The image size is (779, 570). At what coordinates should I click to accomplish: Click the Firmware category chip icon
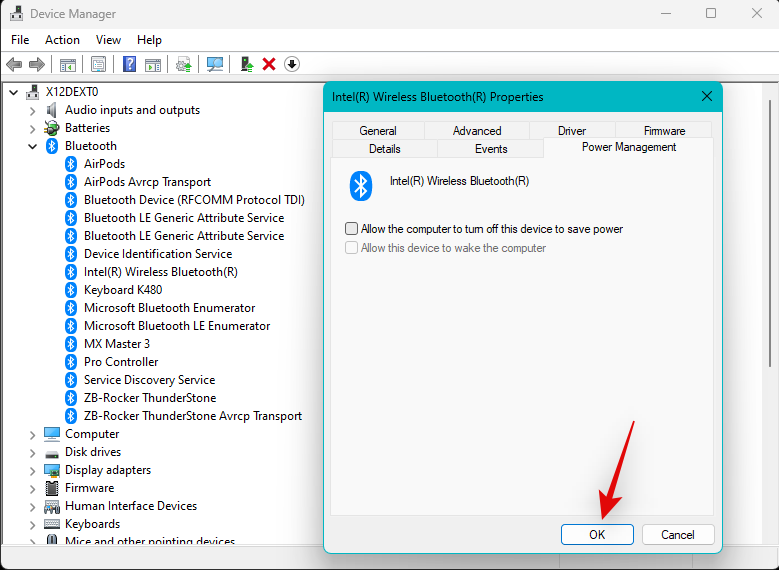[52, 488]
